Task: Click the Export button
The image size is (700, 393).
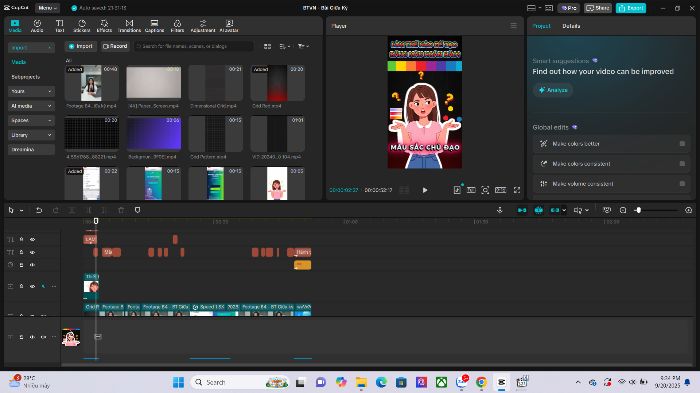Action: tap(630, 8)
